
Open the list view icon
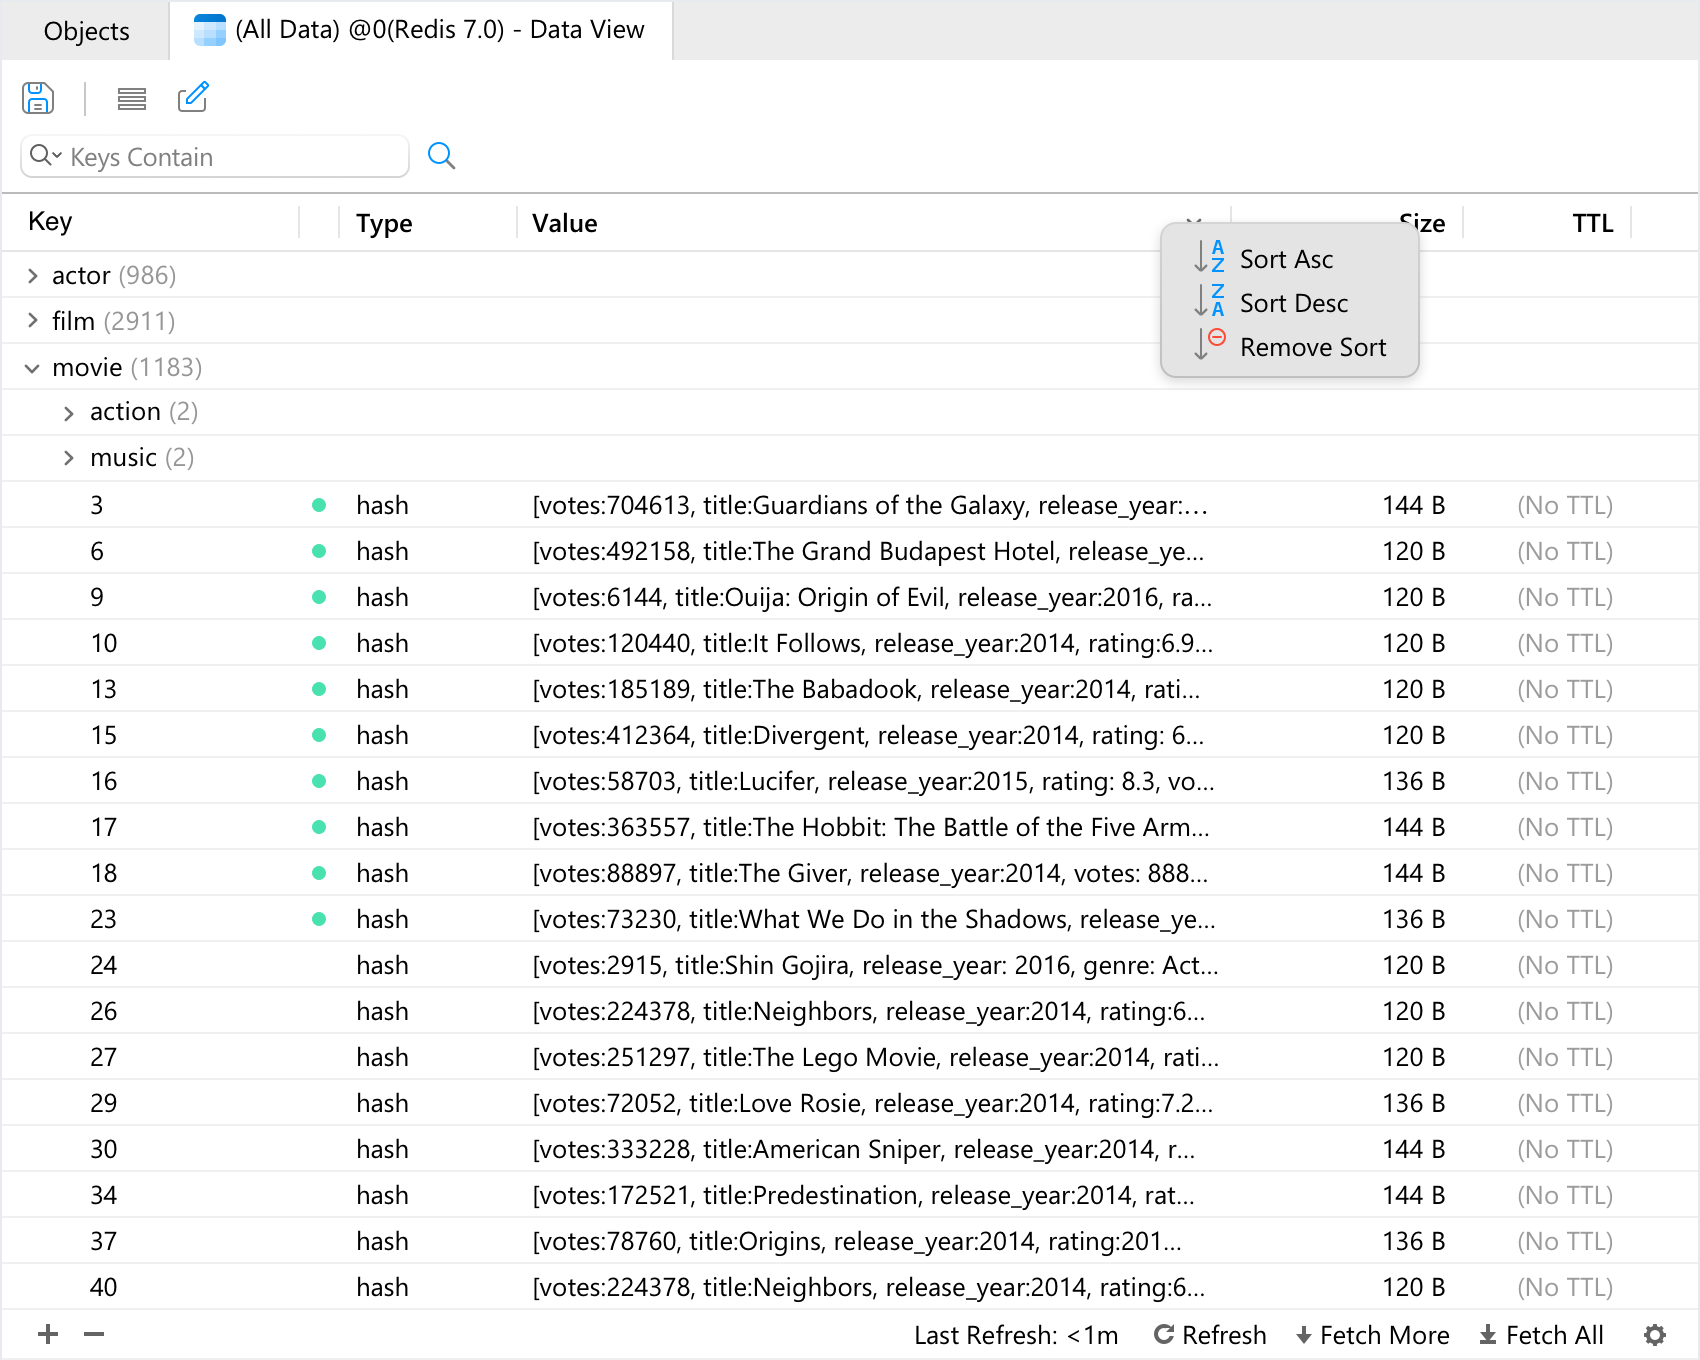(132, 98)
